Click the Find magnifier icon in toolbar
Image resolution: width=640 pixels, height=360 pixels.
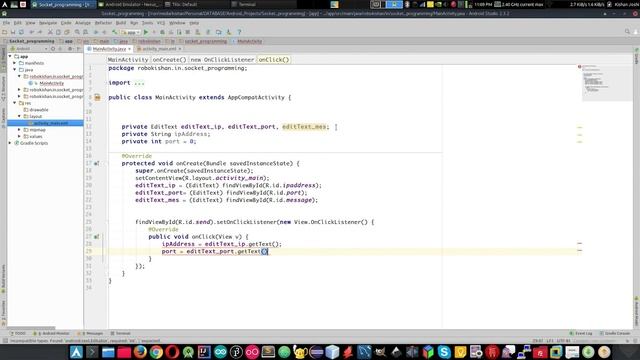pyautogui.click(x=77, y=32)
